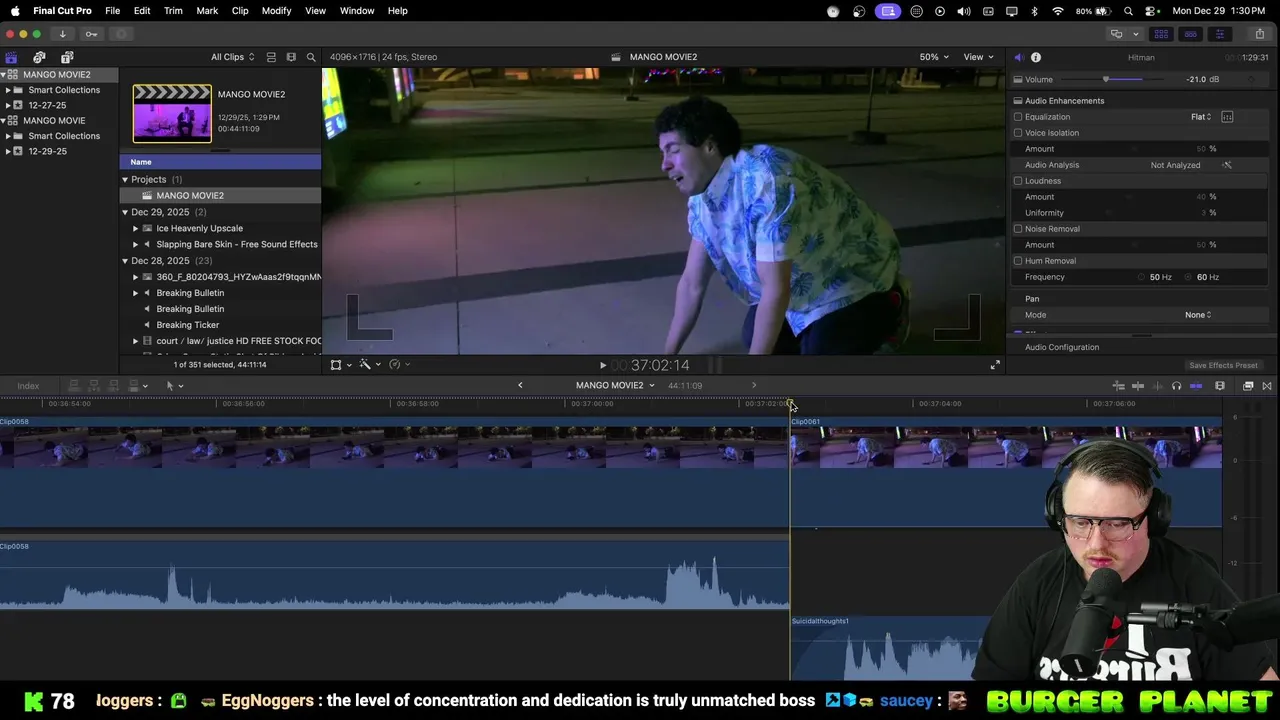Show the photos and audio sidebar

pyautogui.click(x=39, y=57)
